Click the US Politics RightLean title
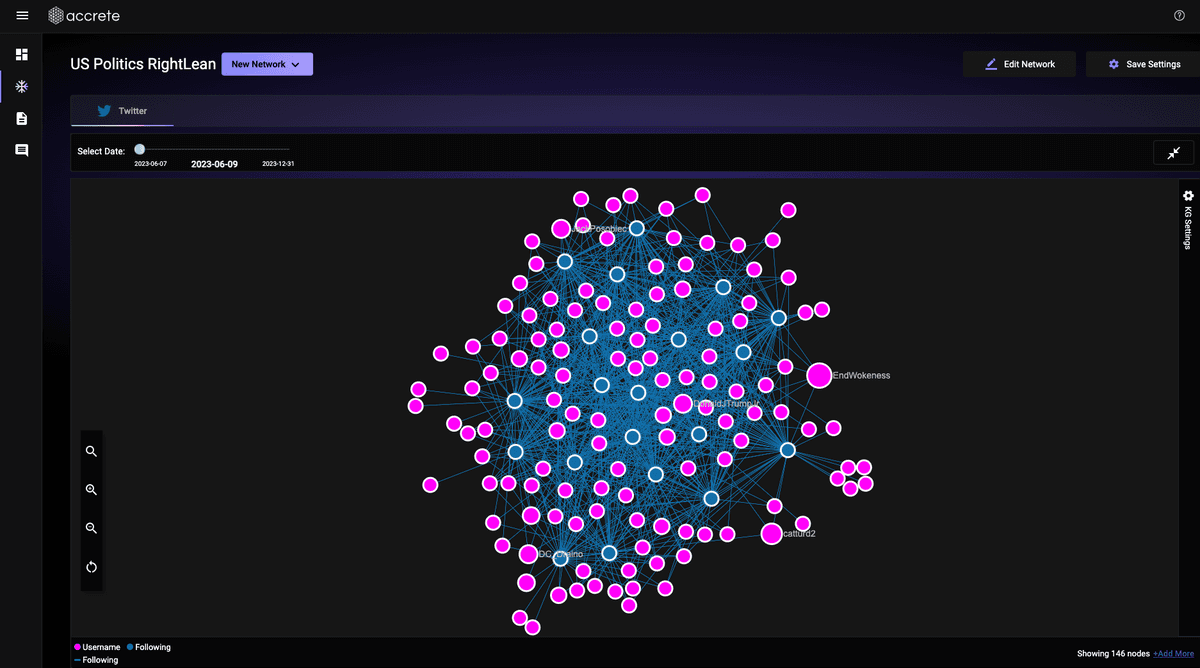 (x=143, y=64)
